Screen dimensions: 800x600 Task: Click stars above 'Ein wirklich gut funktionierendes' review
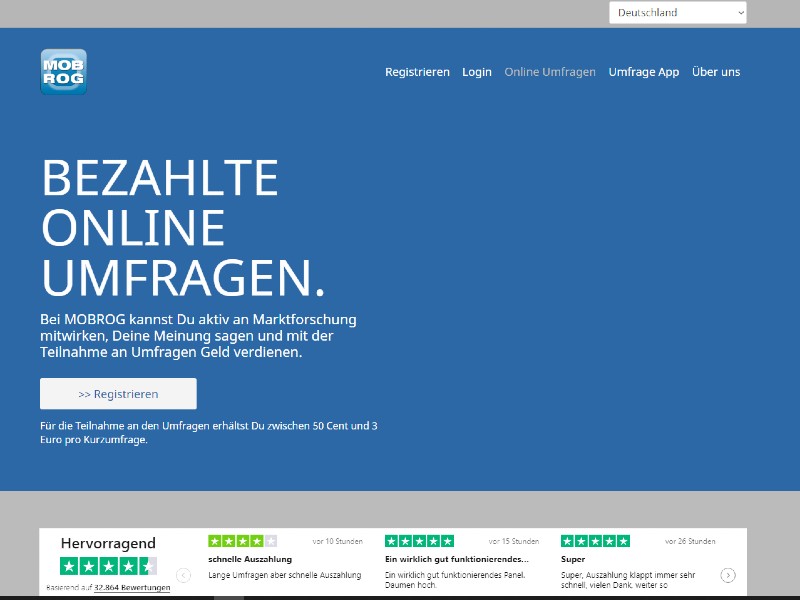click(419, 541)
